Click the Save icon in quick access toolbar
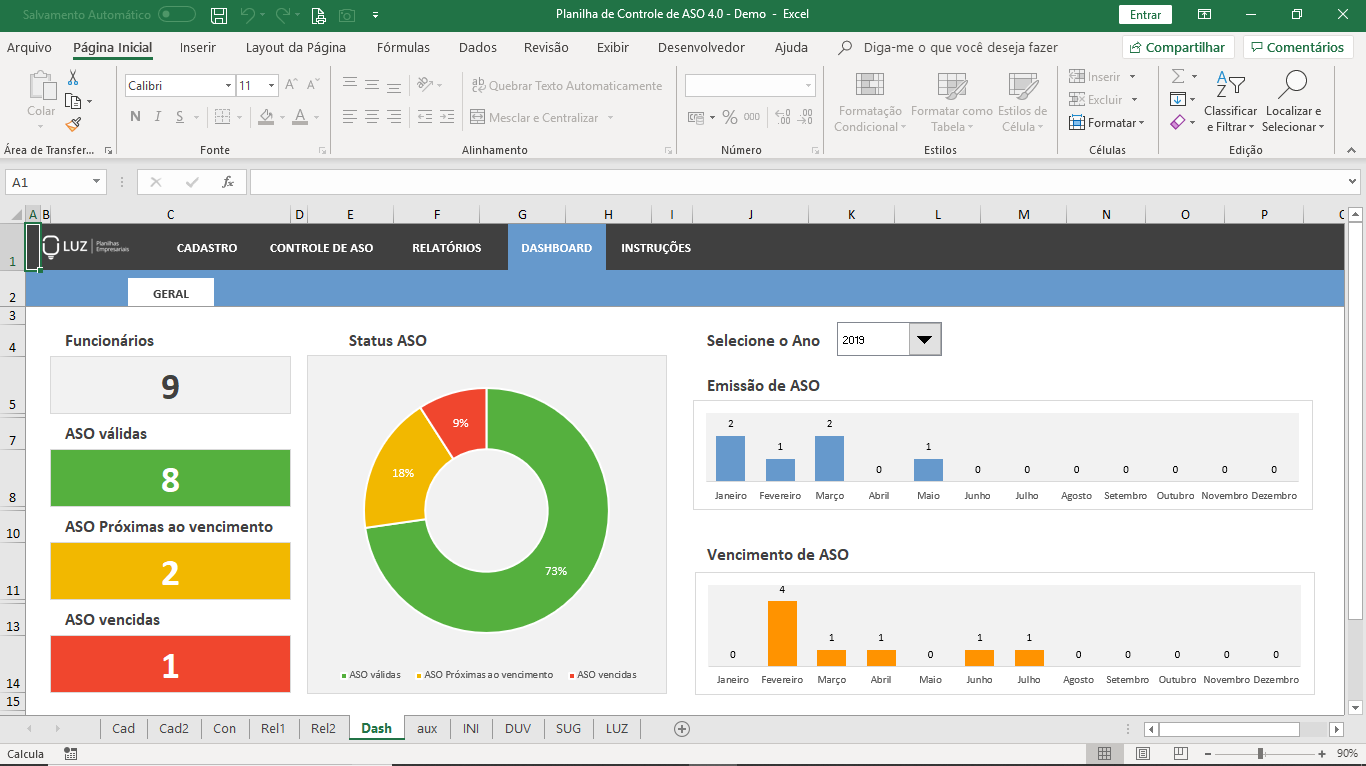 point(219,15)
